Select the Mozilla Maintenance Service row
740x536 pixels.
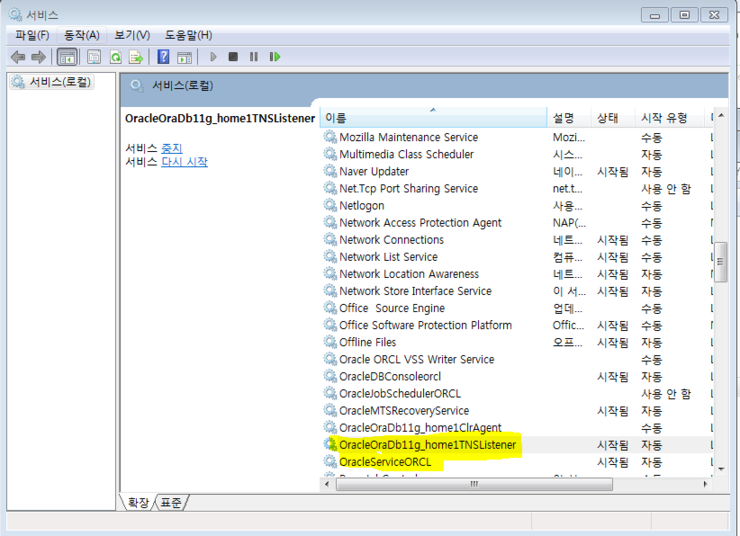(x=517, y=137)
